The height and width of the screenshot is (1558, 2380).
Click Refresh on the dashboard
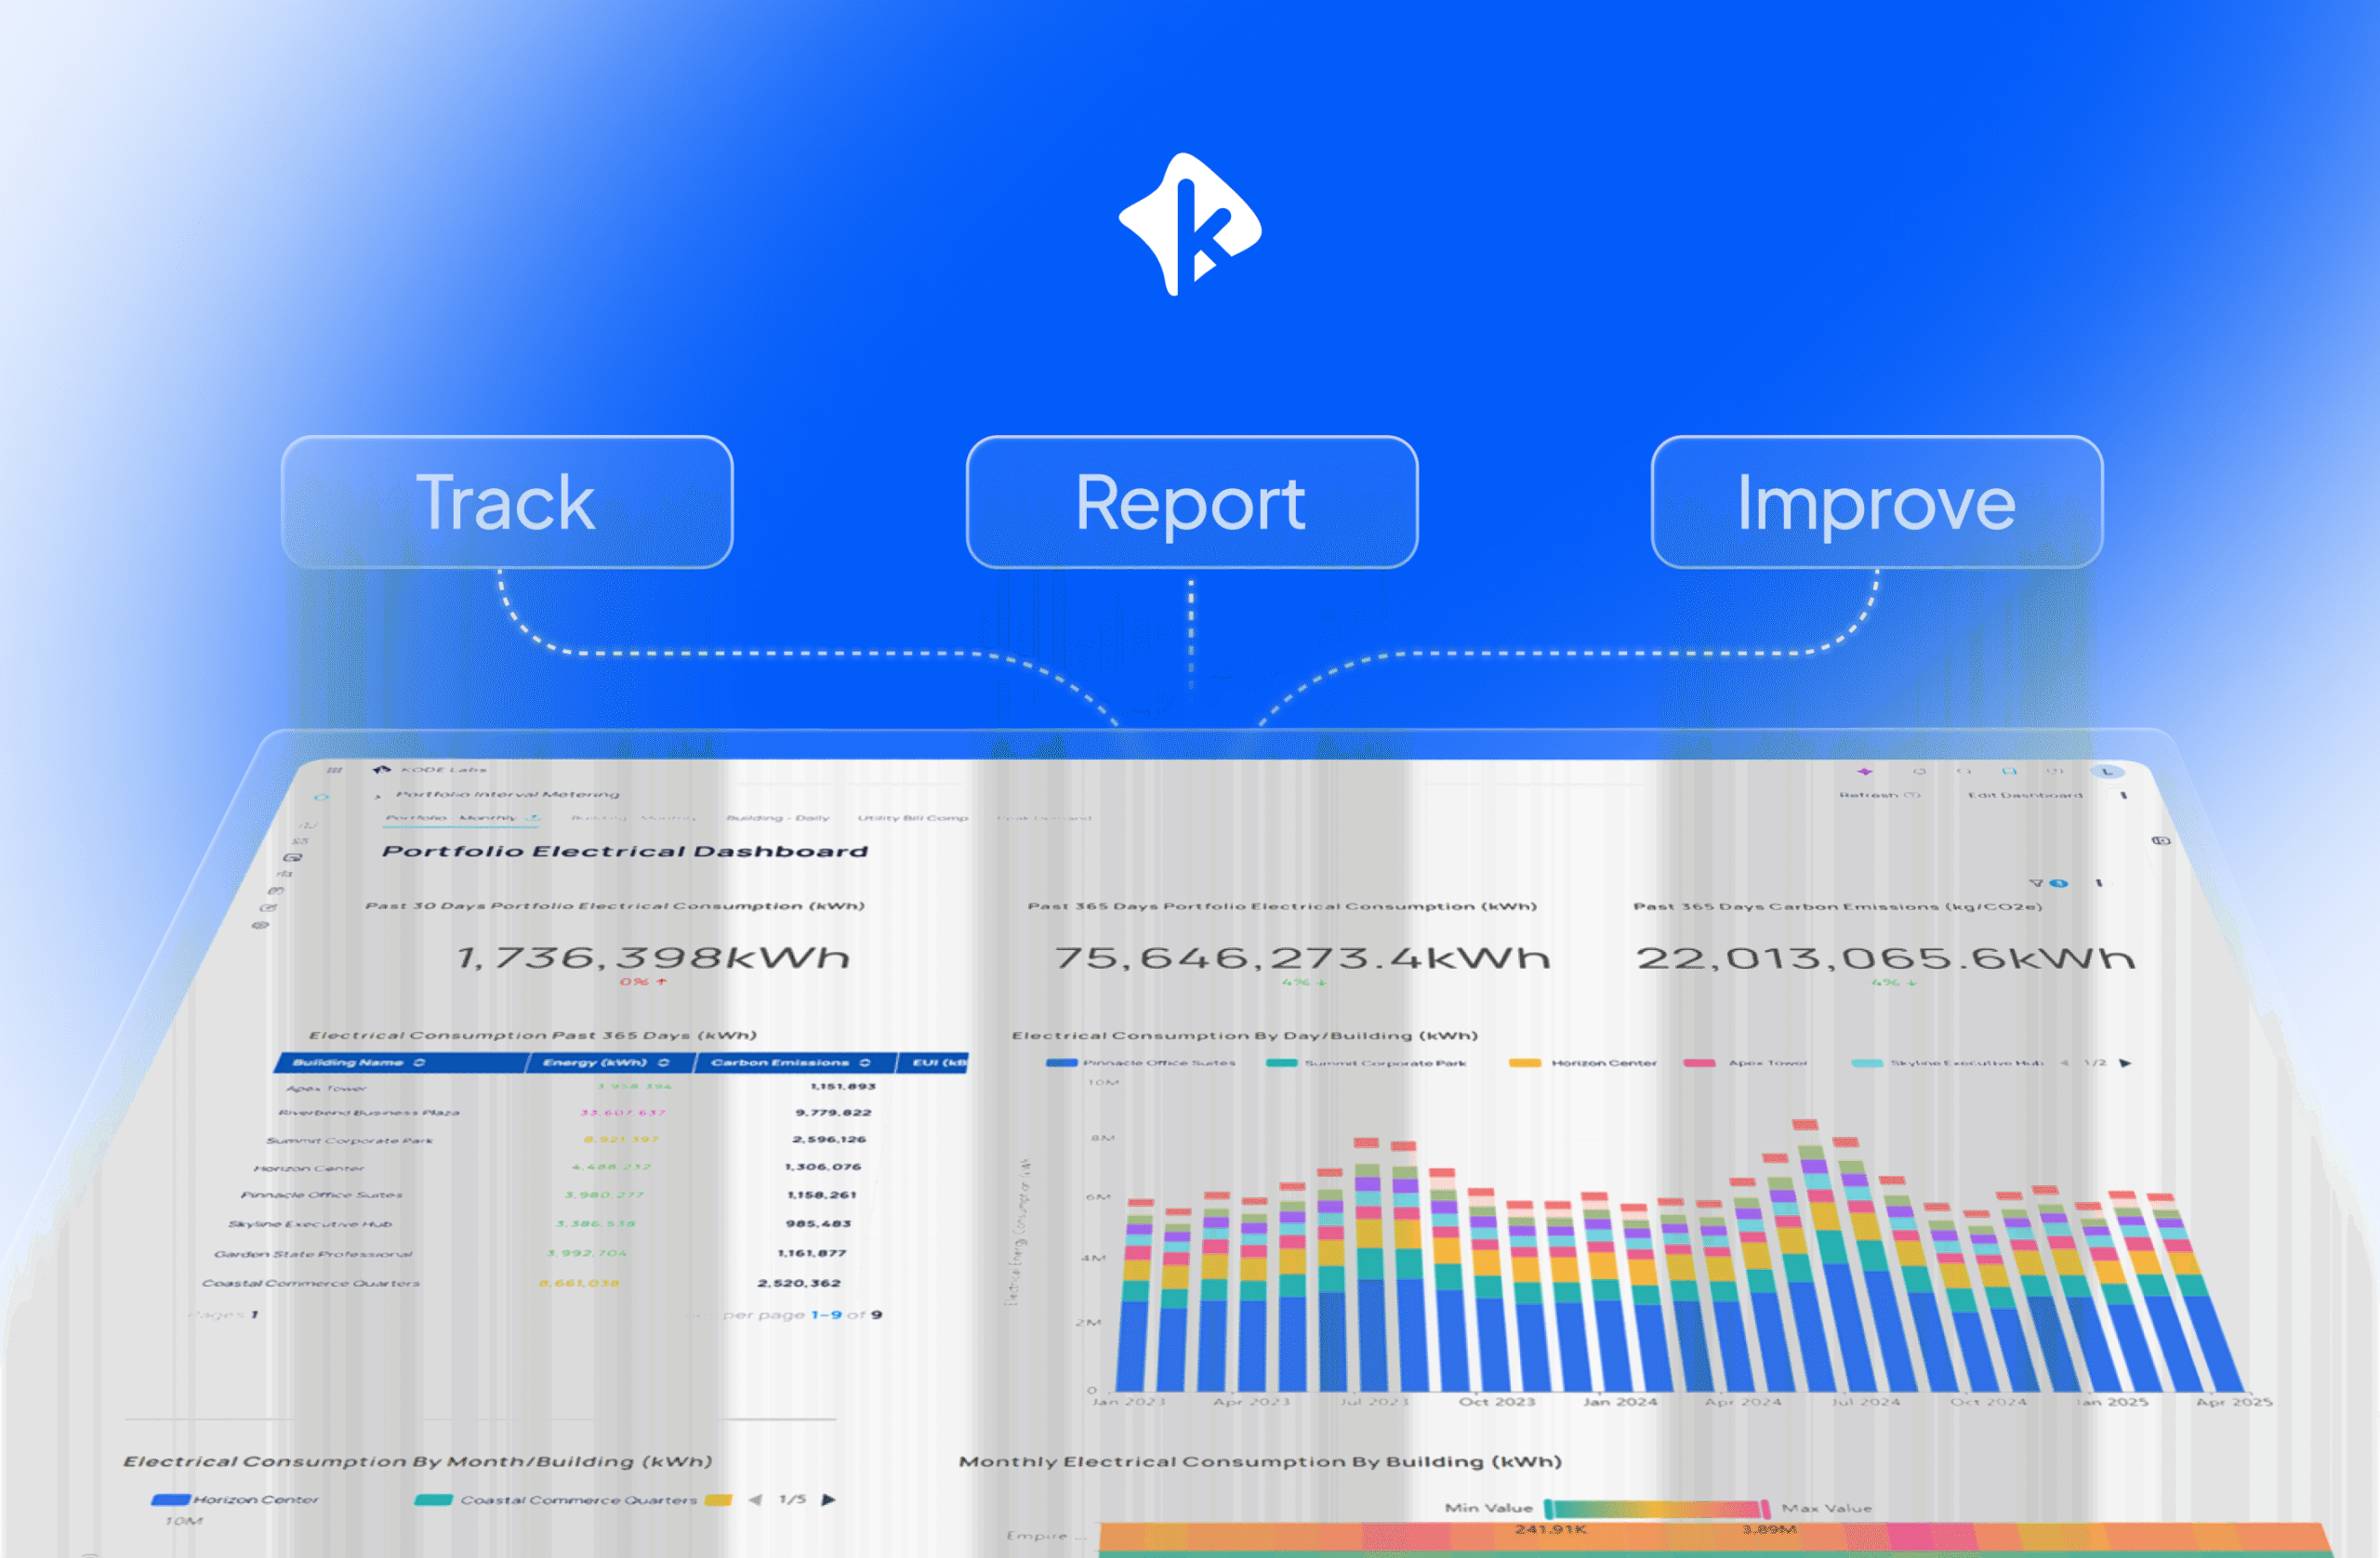1879,795
